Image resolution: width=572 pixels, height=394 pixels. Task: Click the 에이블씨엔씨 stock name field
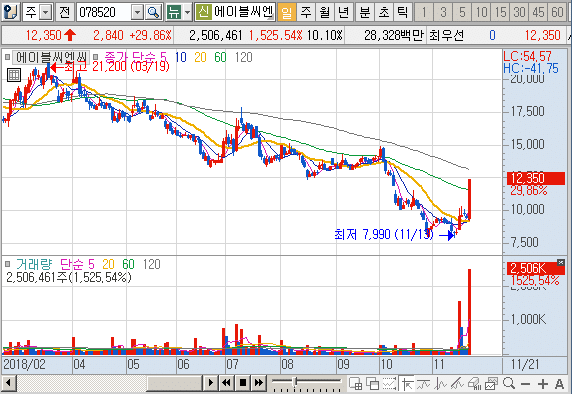click(243, 12)
